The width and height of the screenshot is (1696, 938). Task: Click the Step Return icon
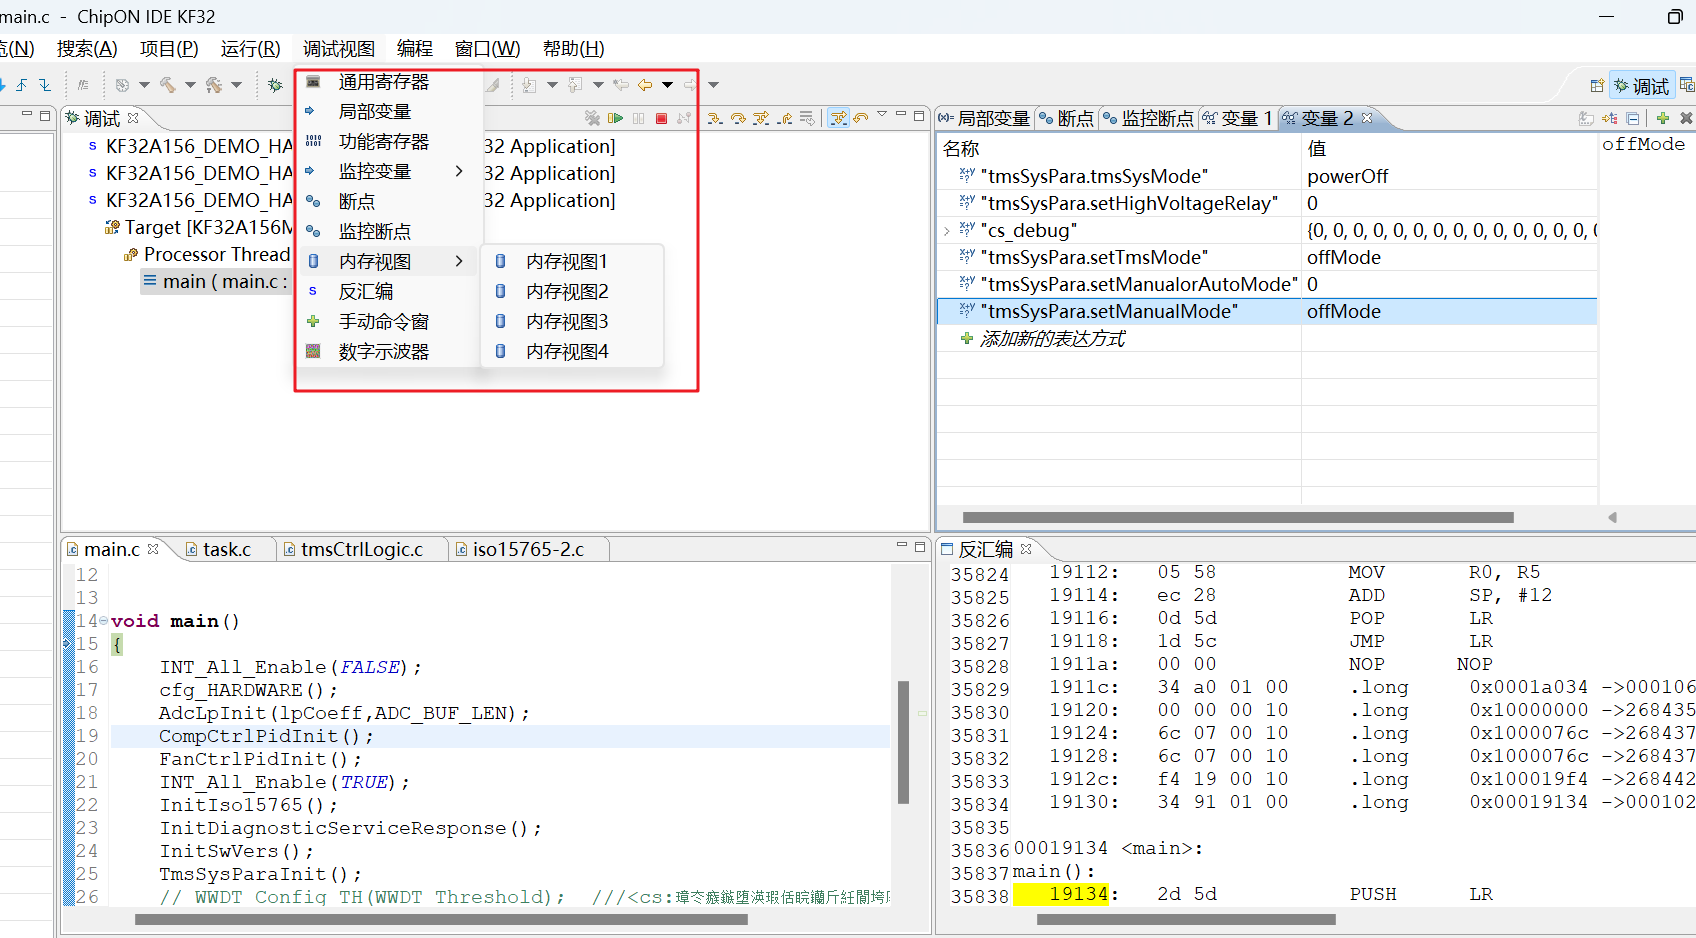(x=784, y=118)
